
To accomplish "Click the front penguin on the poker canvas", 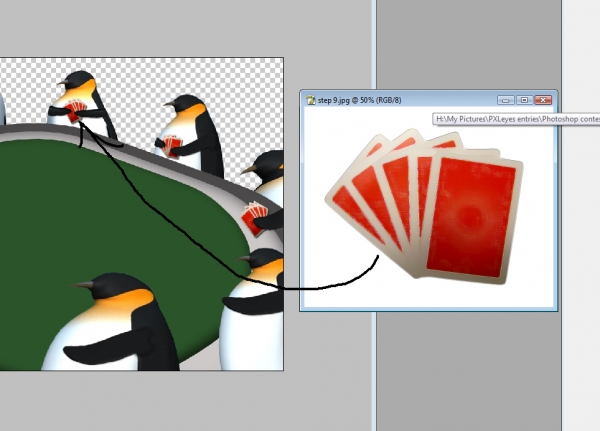I will (x=110, y=322).
